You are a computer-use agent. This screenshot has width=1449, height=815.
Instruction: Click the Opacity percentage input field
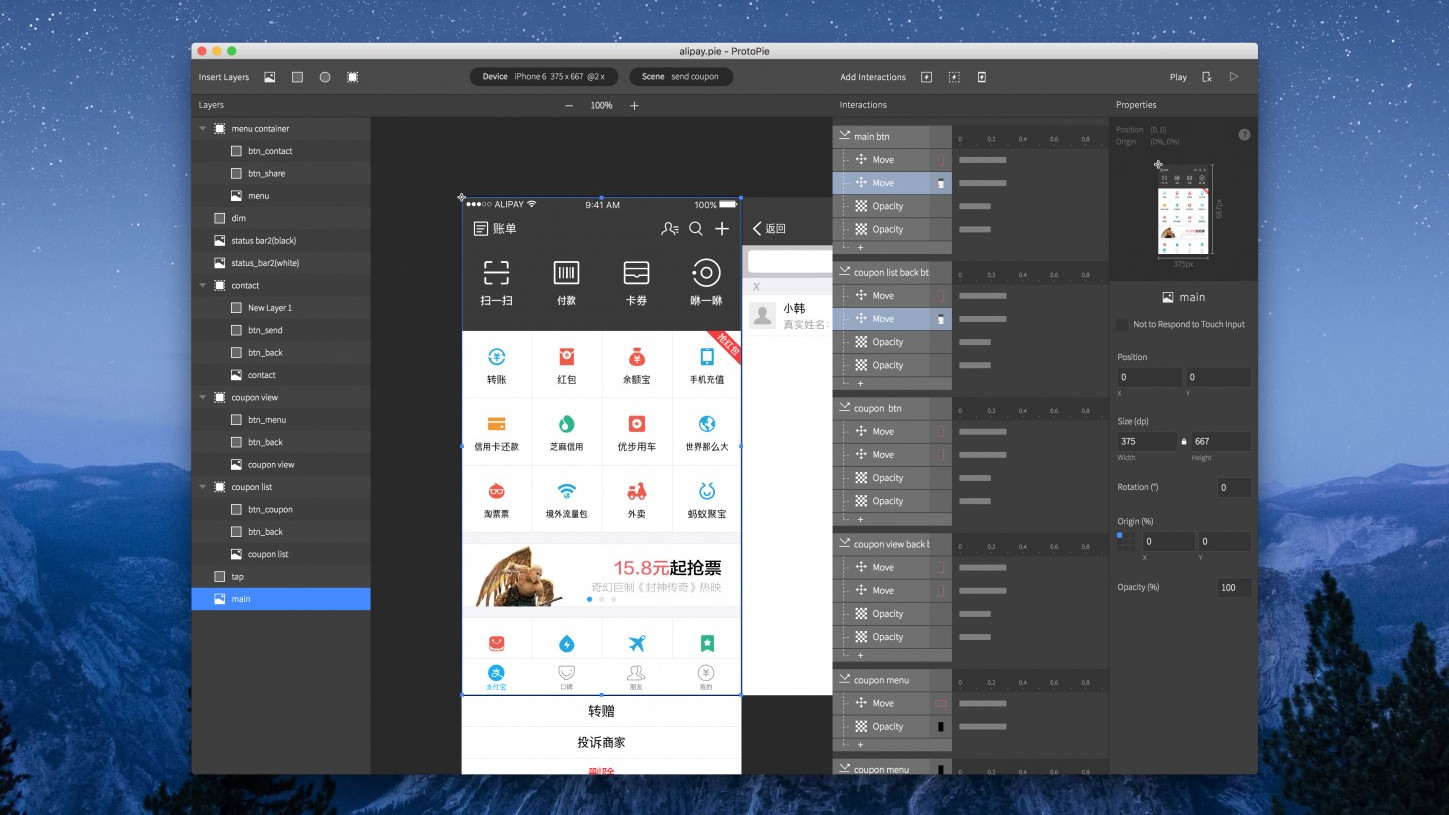pyautogui.click(x=1234, y=587)
